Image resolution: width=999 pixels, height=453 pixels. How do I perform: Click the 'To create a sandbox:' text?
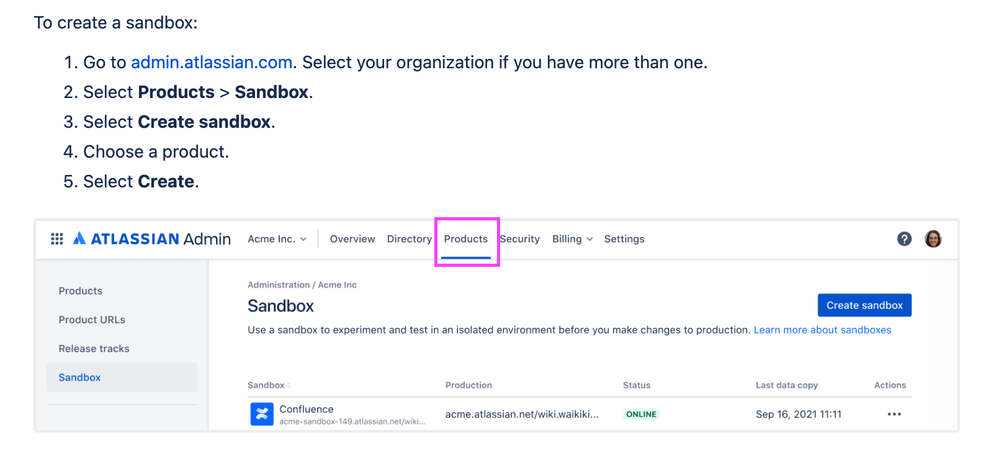(x=116, y=24)
